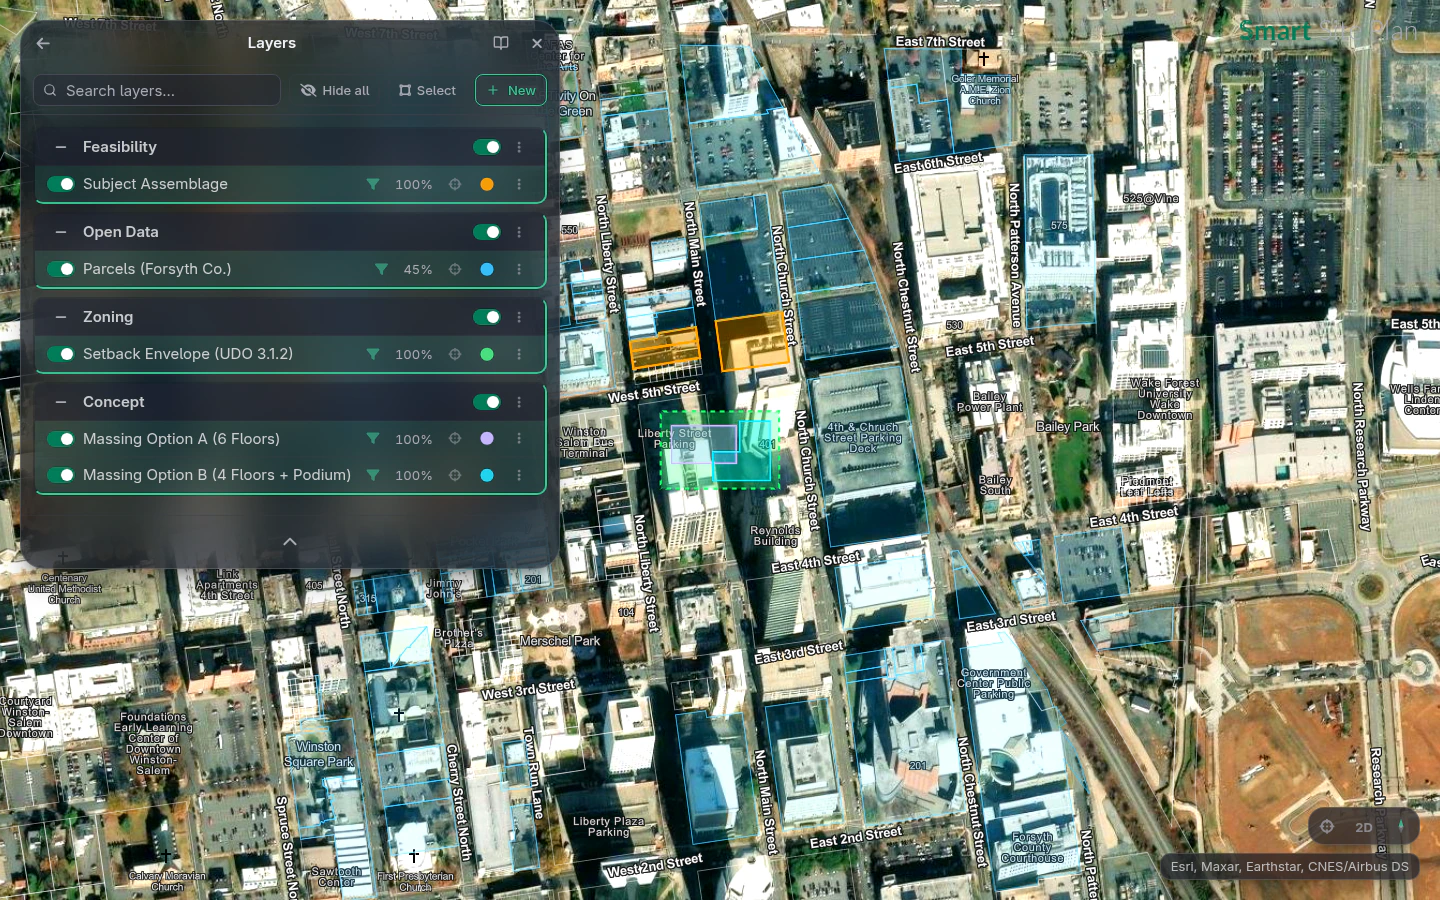Viewport: 1440px width, 900px height.
Task: Zoom to Subject Assemblage layer extent
Action: (455, 184)
